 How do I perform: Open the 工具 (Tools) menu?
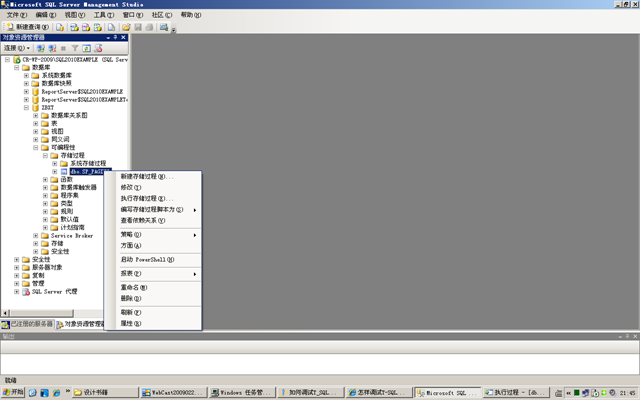104,15
